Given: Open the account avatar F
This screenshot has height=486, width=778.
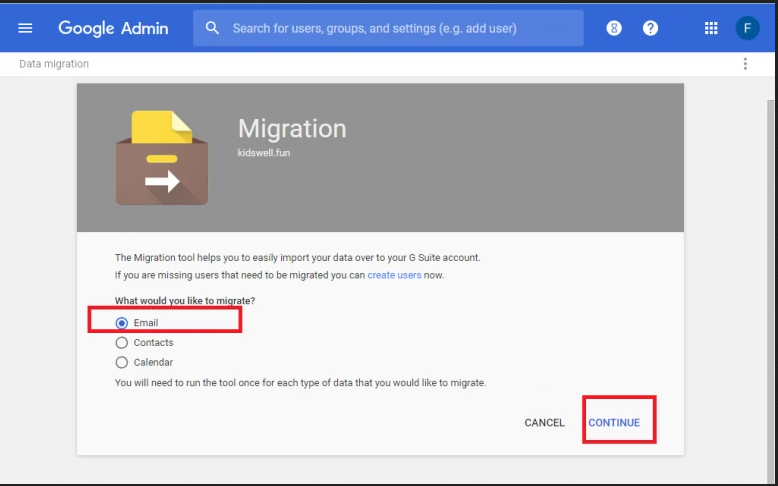Looking at the screenshot, I should [747, 28].
